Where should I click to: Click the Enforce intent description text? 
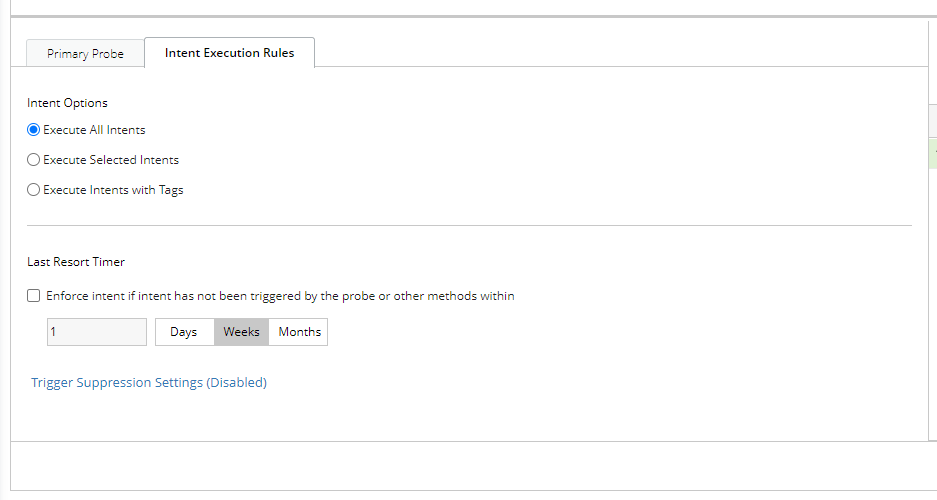click(280, 296)
